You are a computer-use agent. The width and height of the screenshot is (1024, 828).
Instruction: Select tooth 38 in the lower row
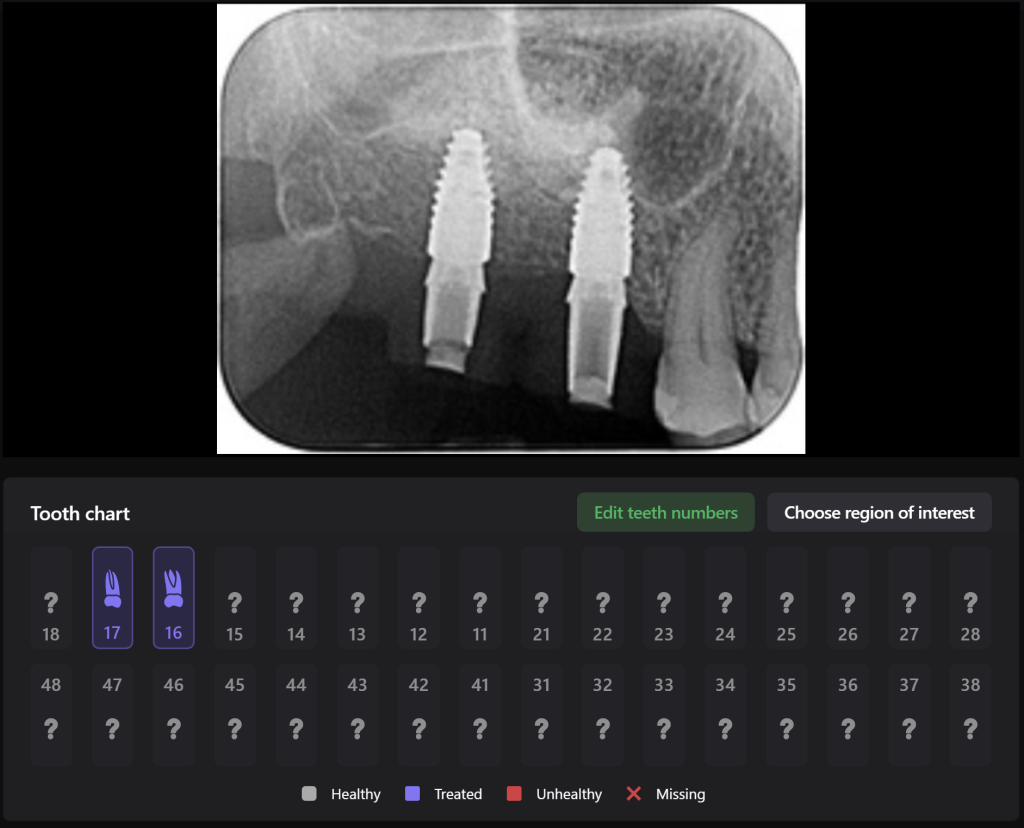(970, 713)
